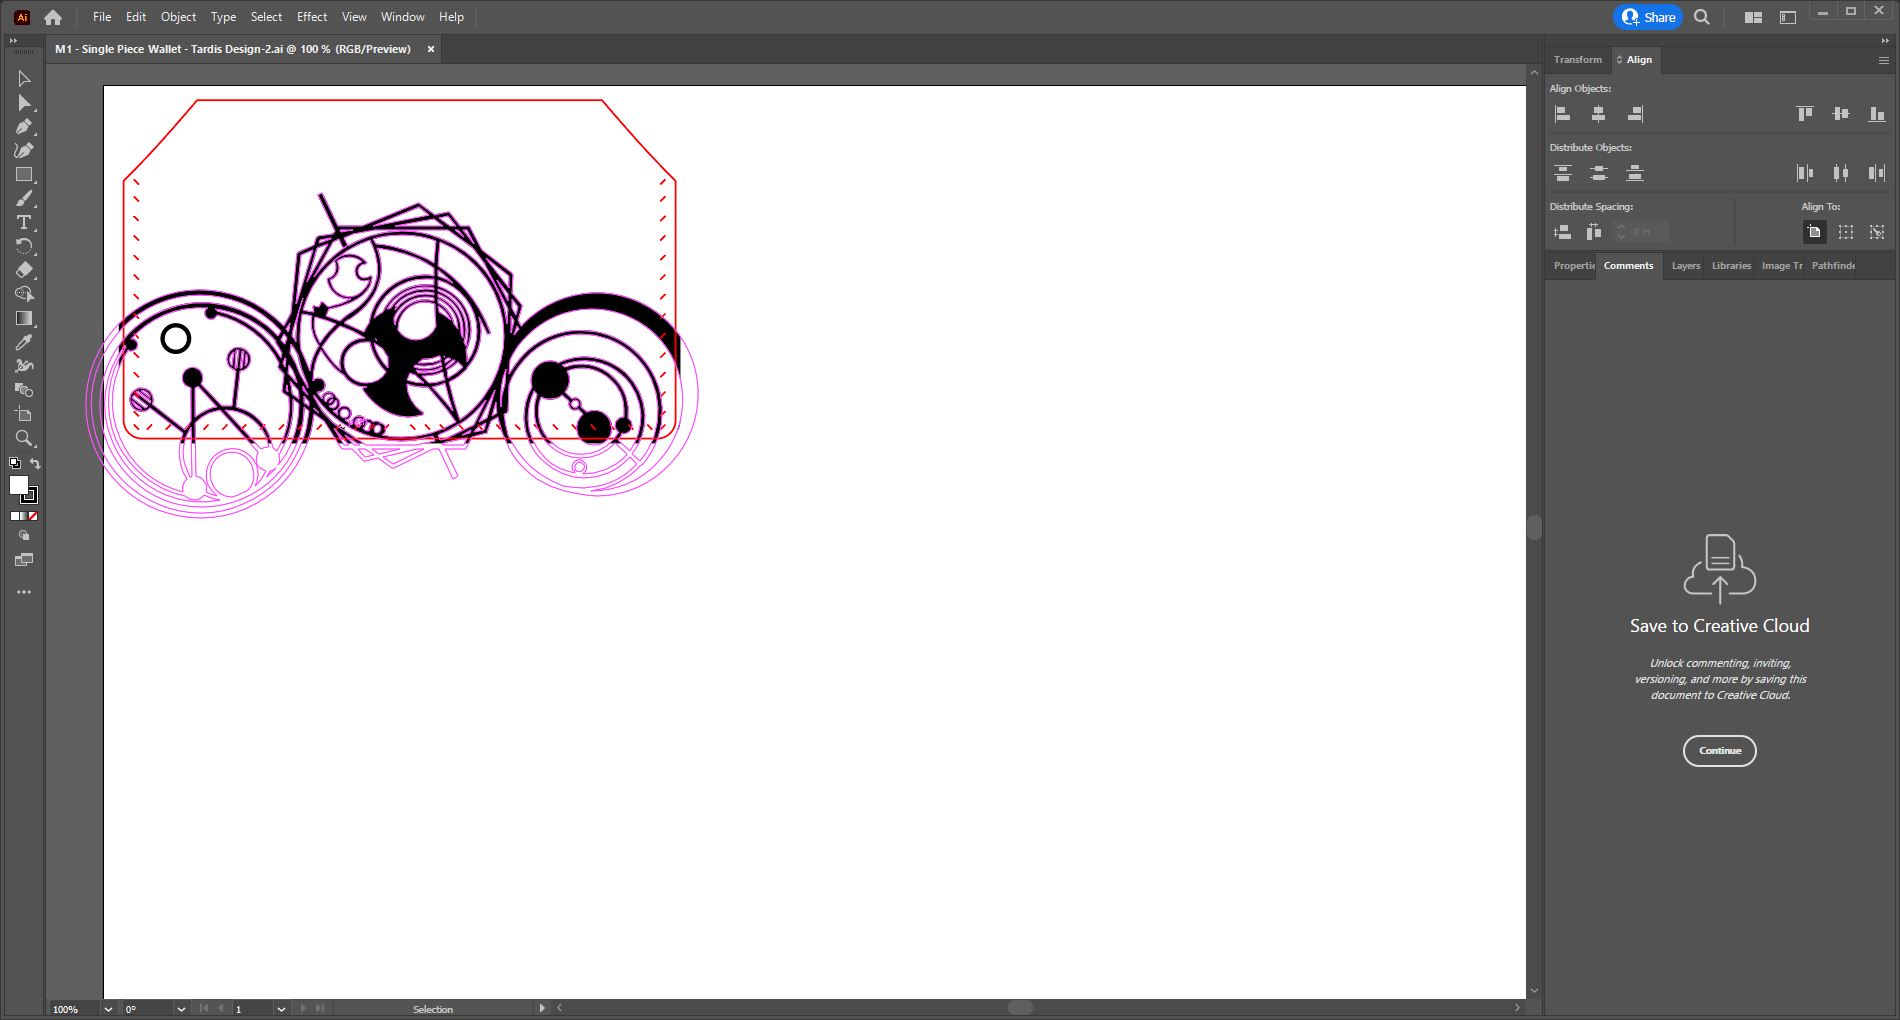Set fill mode to None
This screenshot has height=1020, width=1900.
[33, 516]
